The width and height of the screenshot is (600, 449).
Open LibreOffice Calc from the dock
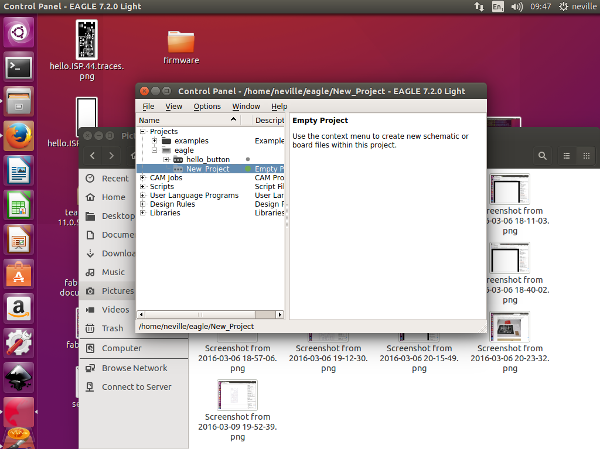[x=18, y=205]
